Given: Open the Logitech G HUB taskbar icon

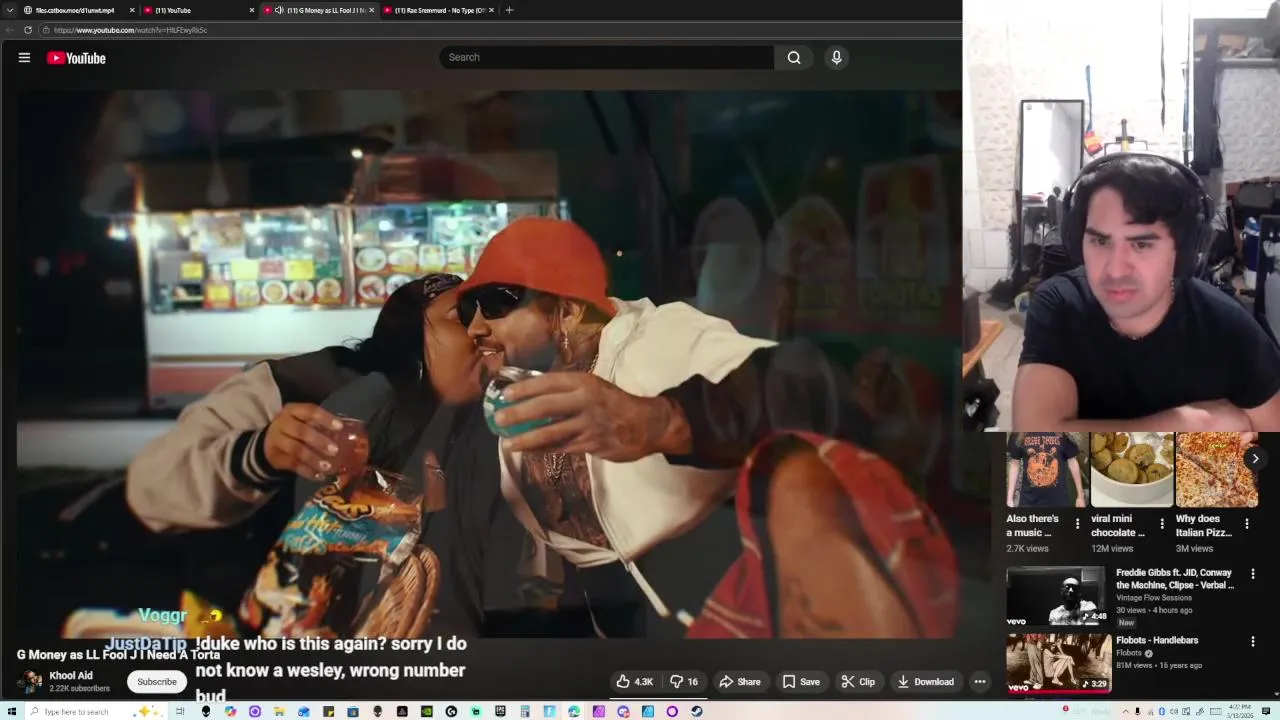Looking at the screenshot, I should click(451, 711).
